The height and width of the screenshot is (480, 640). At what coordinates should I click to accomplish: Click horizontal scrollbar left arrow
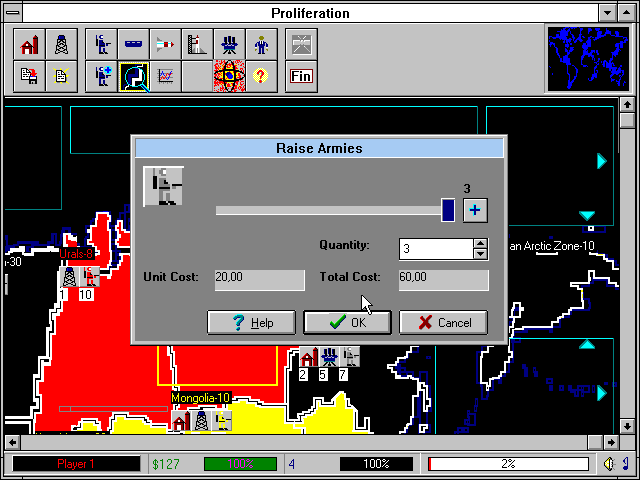tap(12, 442)
